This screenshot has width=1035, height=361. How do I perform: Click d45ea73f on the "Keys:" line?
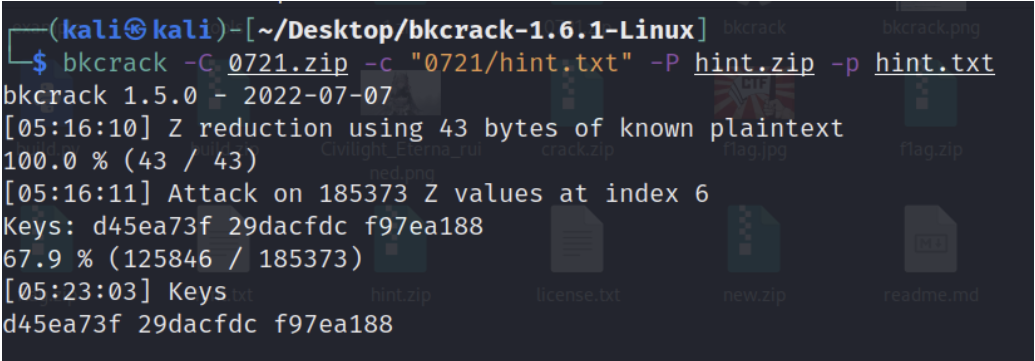(x=152, y=227)
